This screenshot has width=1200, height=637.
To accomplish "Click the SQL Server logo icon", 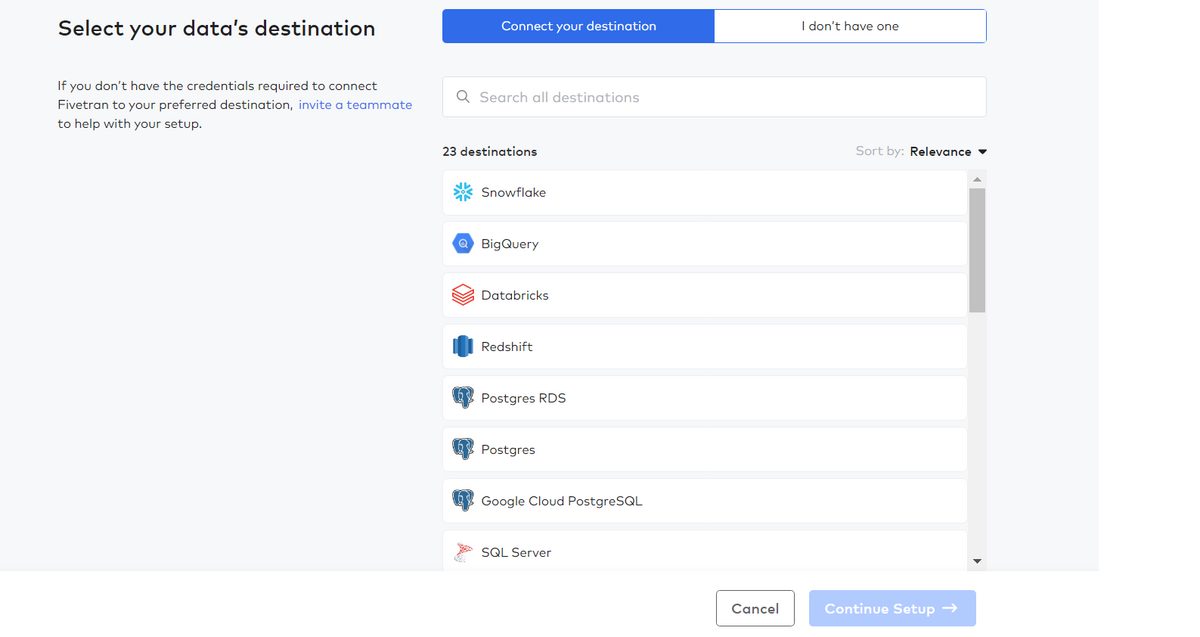I will pos(462,553).
